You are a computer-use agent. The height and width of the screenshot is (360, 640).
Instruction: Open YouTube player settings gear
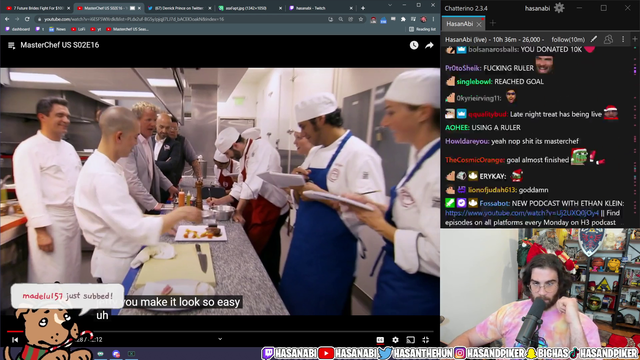(x=395, y=340)
